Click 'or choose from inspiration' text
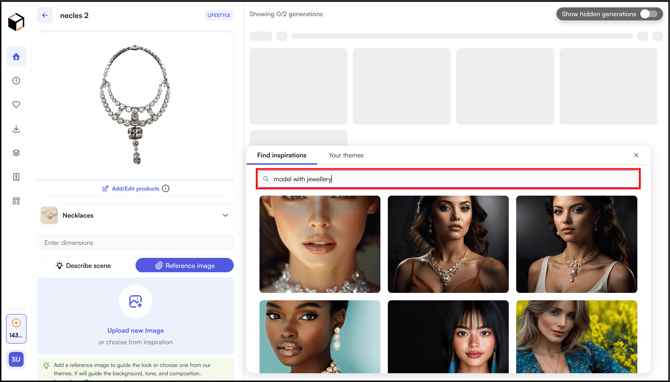This screenshot has width=670, height=382. pyautogui.click(x=135, y=342)
